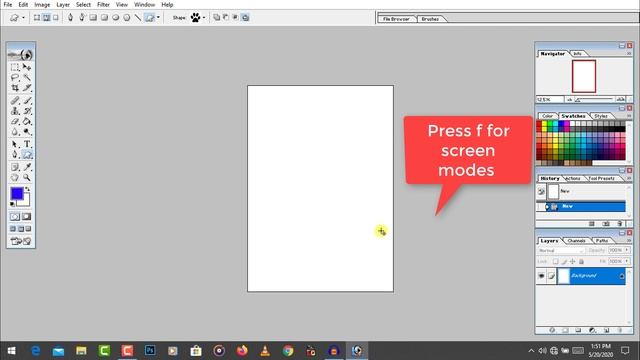
Task: Select the Eyedropper tool
Action: click(27, 167)
